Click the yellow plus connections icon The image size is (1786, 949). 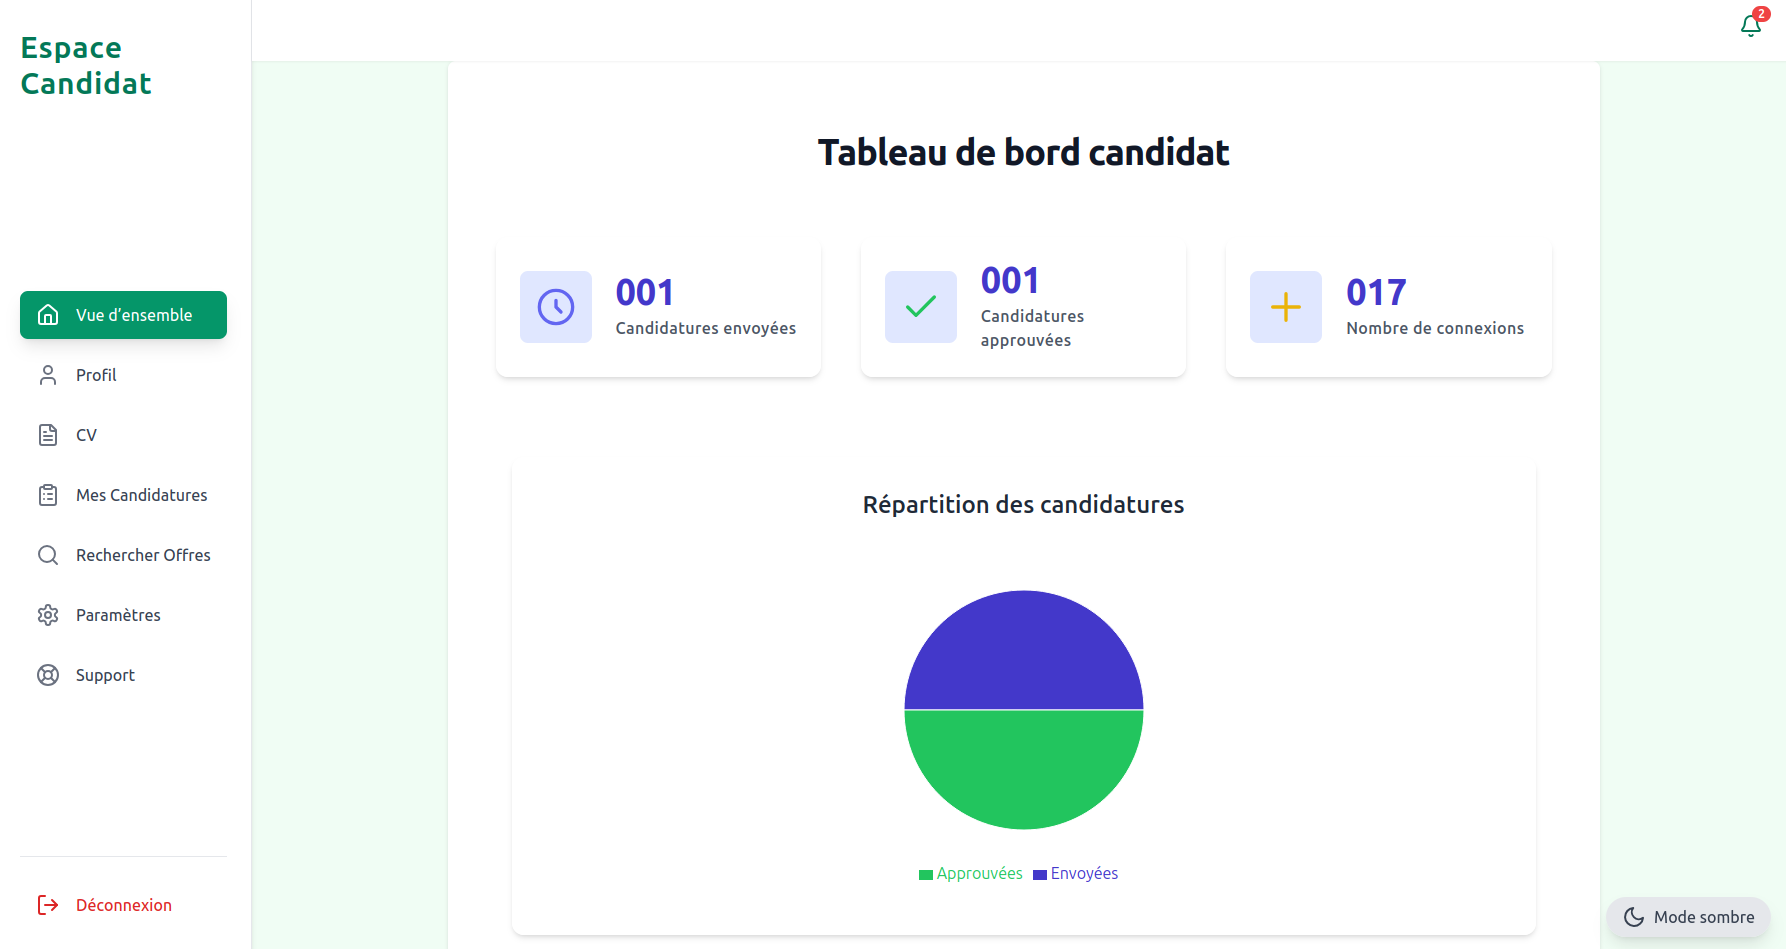[x=1285, y=307]
